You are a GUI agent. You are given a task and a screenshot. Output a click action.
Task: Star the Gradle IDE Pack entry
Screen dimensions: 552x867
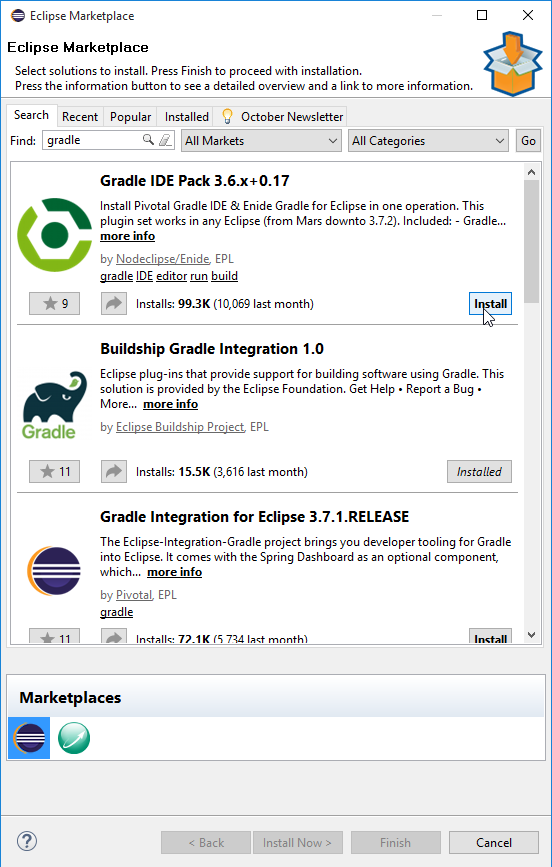click(54, 304)
